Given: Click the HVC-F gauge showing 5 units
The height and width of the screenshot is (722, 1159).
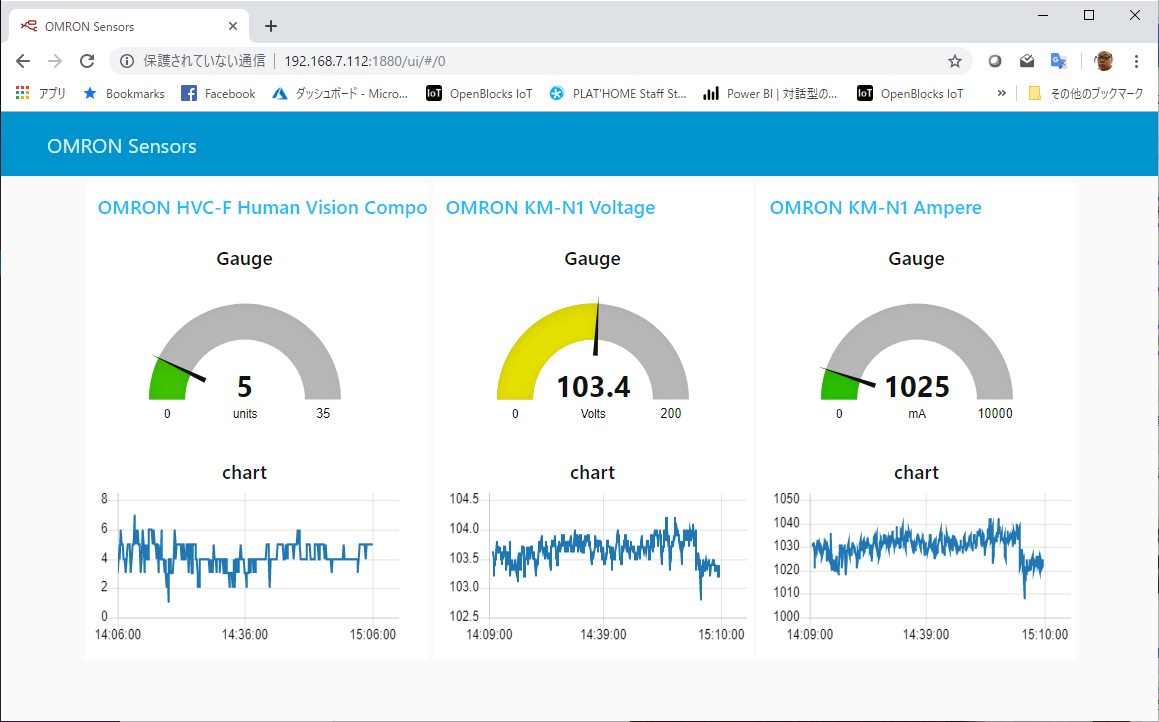Looking at the screenshot, I should (245, 360).
